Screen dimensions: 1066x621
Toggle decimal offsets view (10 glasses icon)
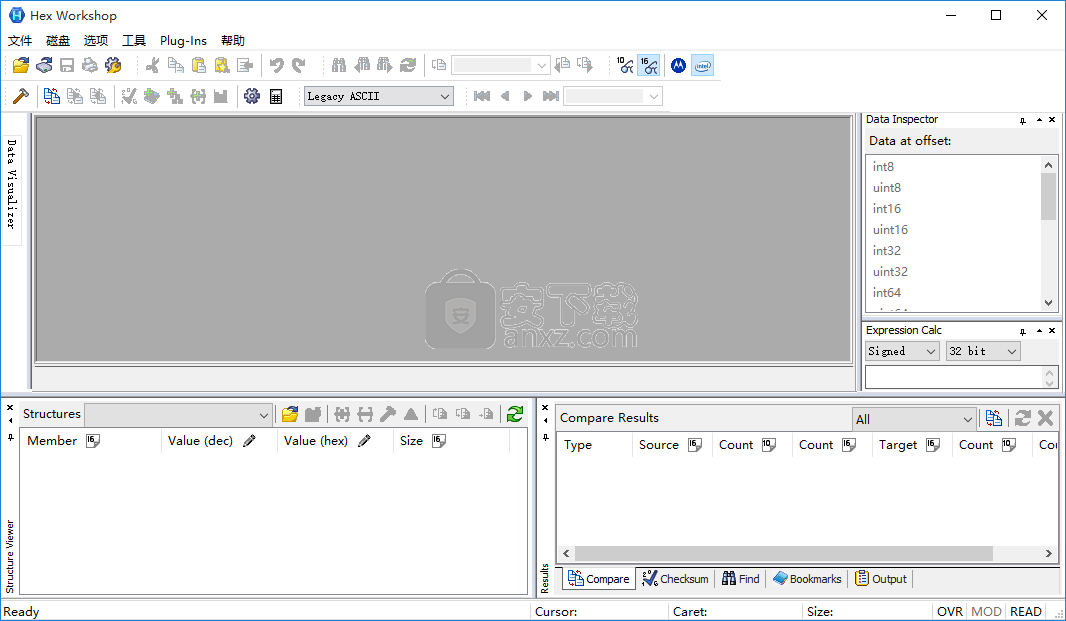pyautogui.click(x=625, y=65)
